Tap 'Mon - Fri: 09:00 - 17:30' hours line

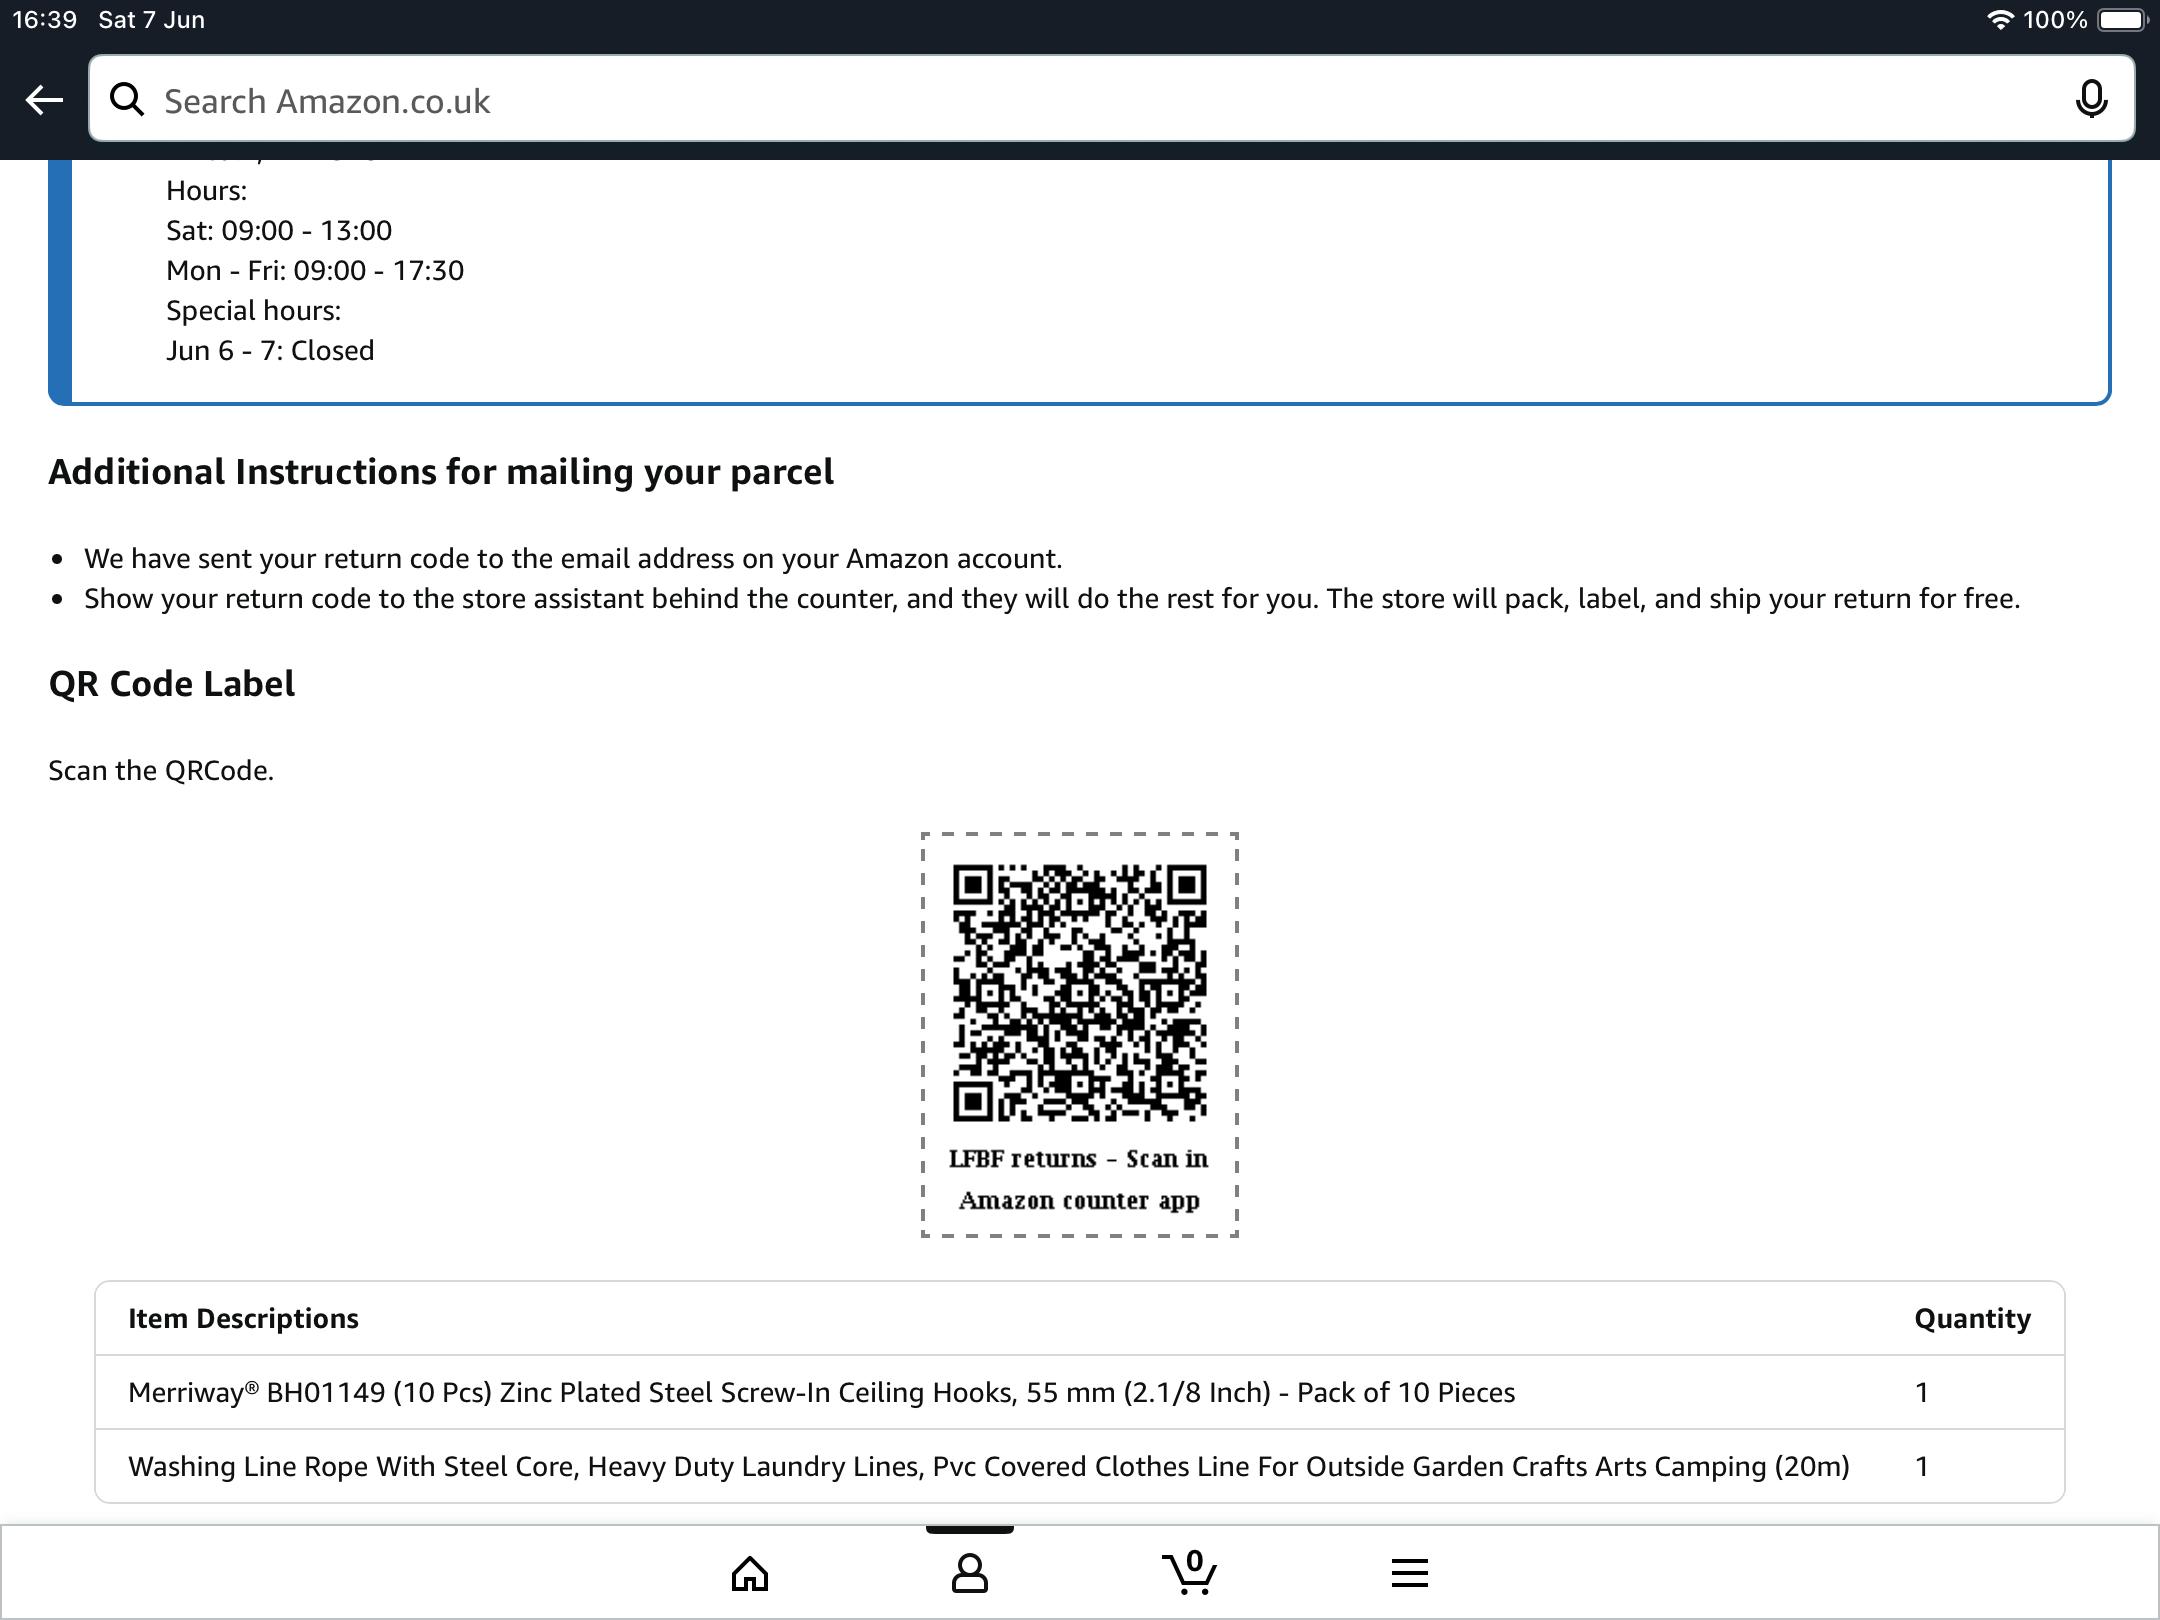315,271
